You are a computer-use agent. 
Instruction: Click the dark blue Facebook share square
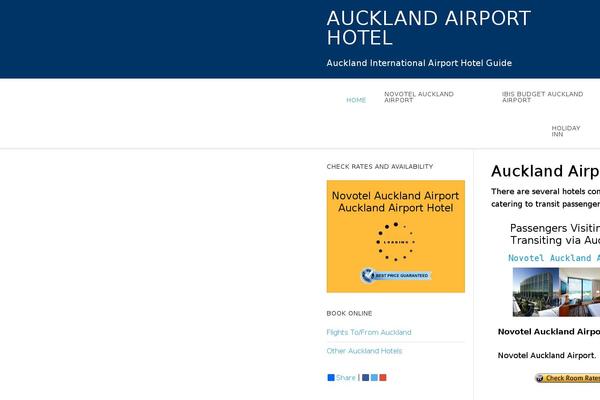[366, 378]
